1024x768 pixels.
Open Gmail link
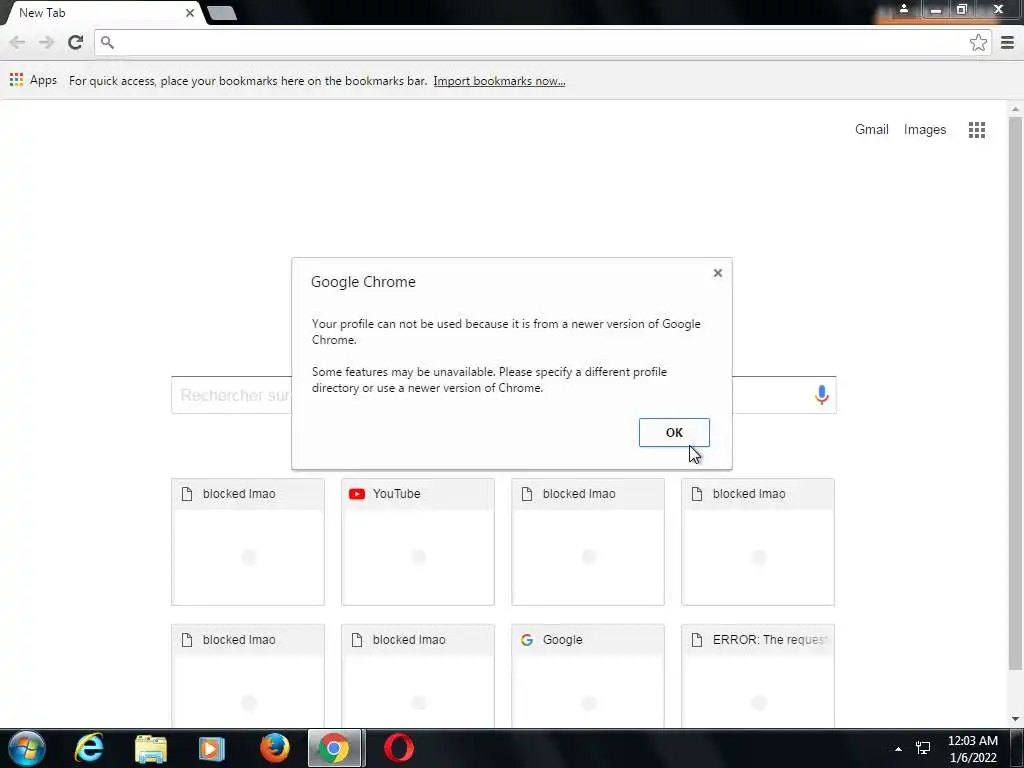(872, 129)
